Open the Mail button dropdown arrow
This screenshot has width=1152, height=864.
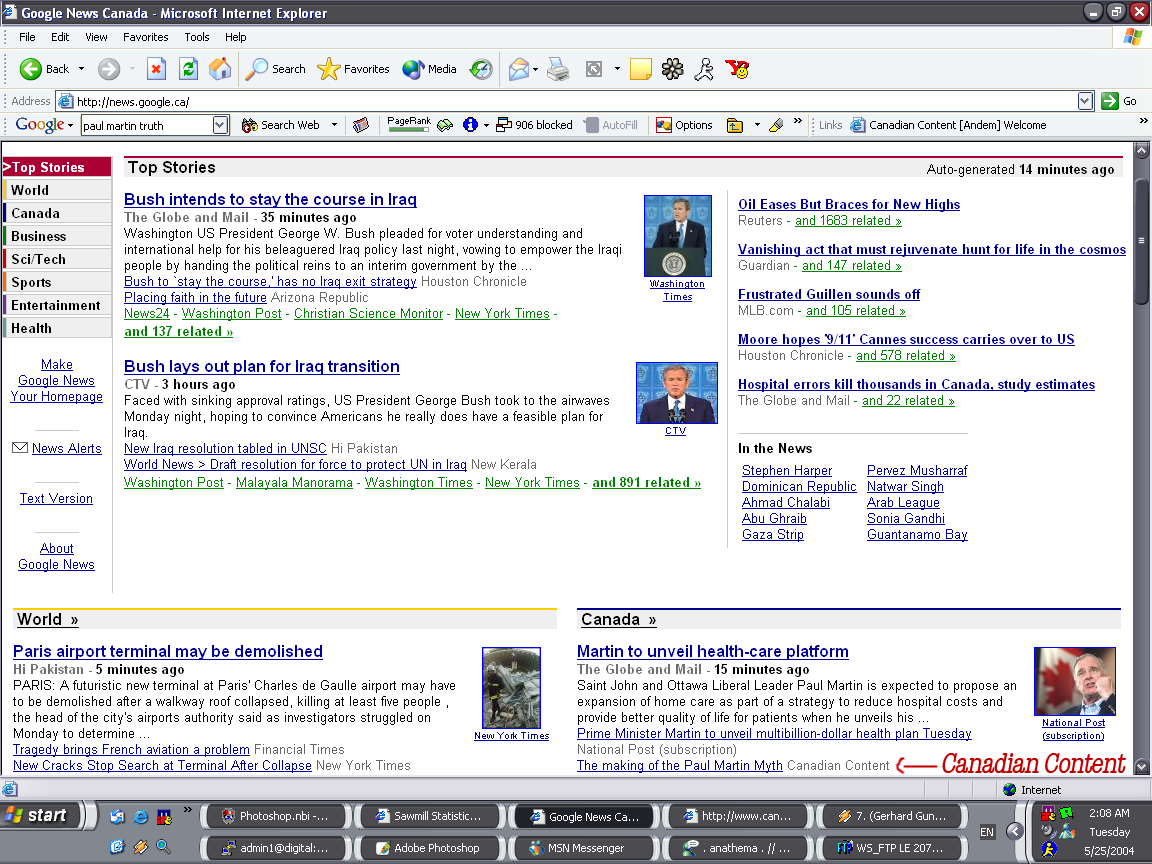point(536,69)
